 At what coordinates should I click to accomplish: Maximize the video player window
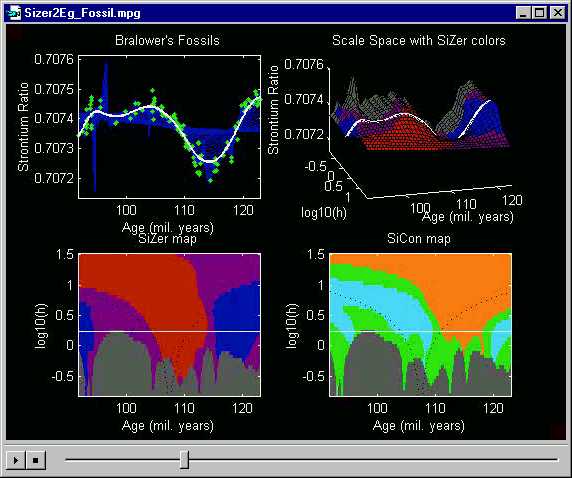tap(540, 13)
